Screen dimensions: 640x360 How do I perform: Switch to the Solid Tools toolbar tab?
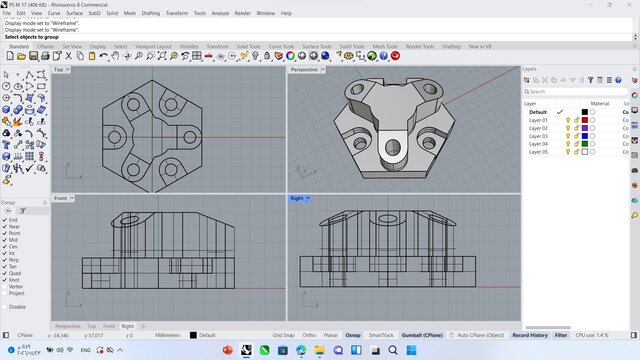click(x=248, y=47)
